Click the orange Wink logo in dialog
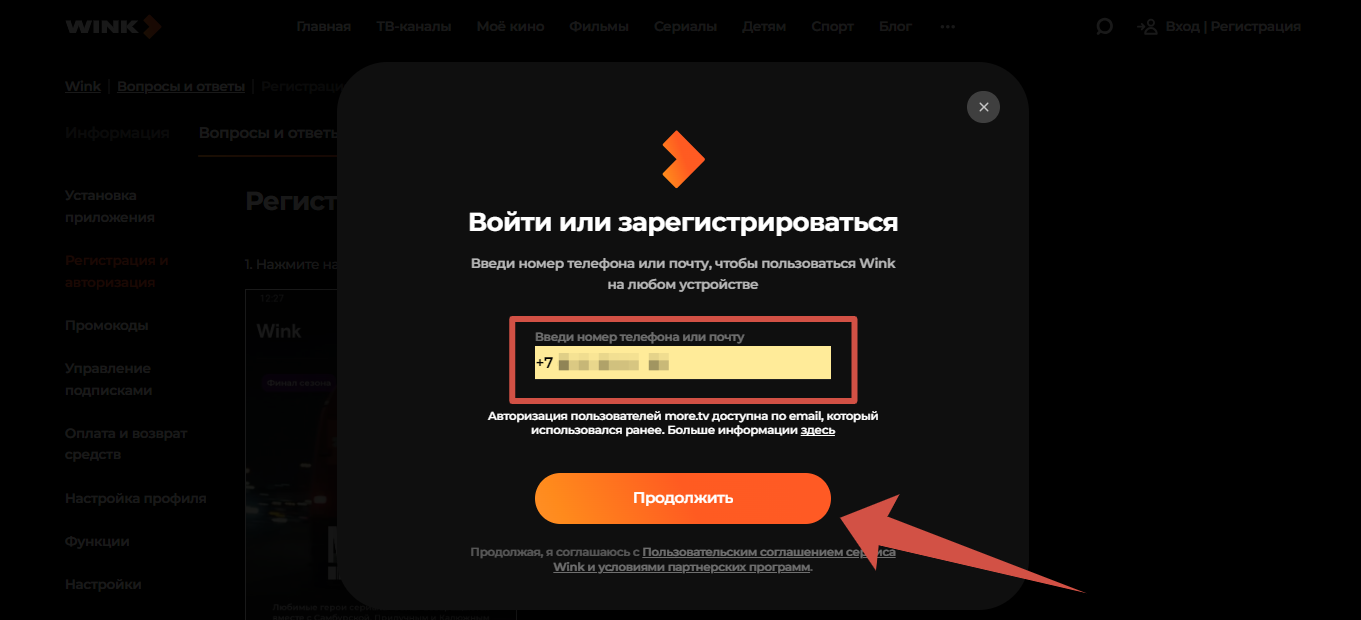Screen dimensions: 1361x620 pos(683,159)
